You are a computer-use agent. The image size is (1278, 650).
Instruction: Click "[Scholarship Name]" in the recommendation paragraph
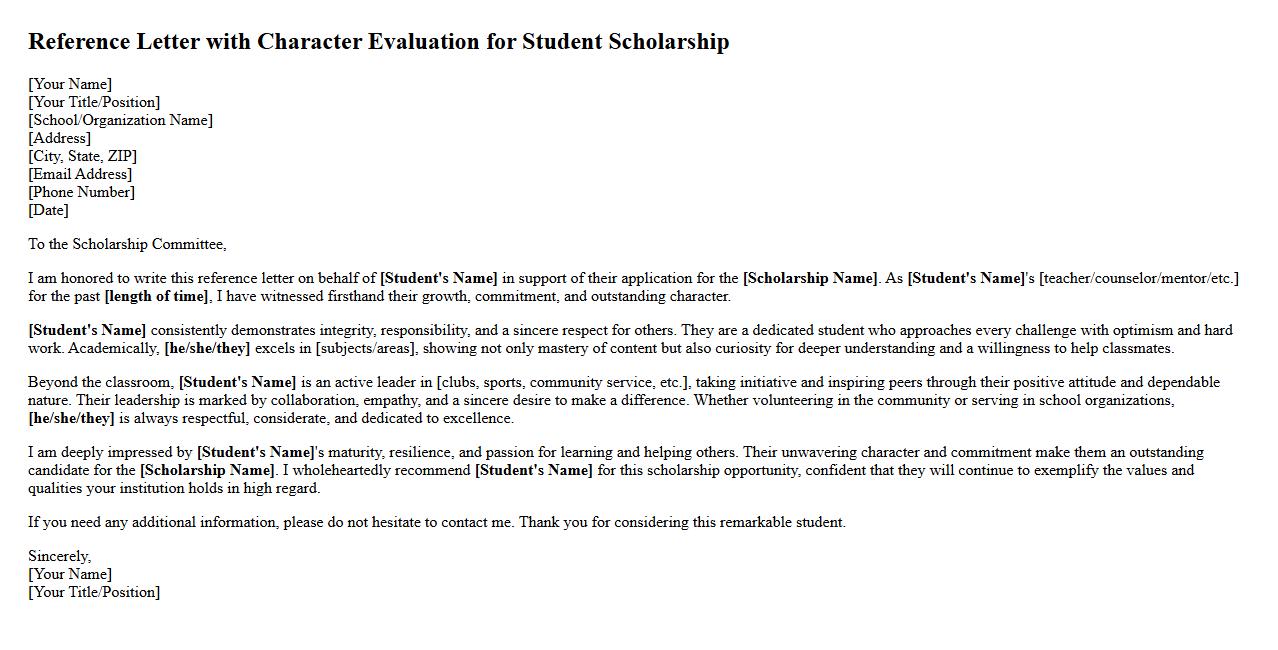point(207,470)
